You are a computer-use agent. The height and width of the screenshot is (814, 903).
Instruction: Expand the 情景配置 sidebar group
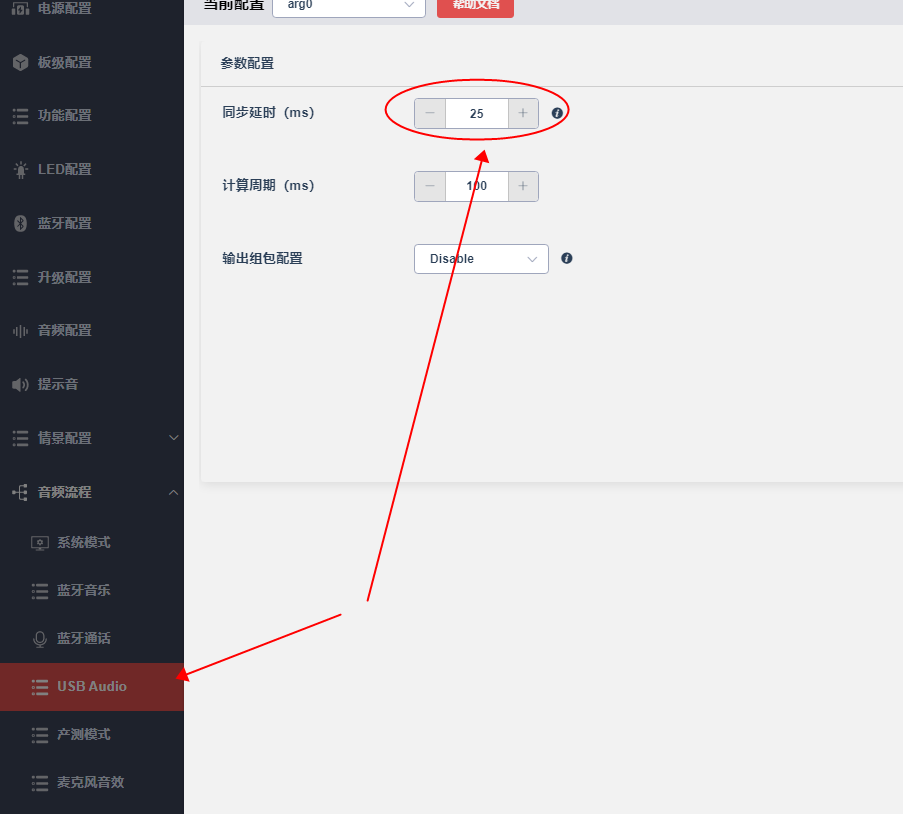coord(92,438)
